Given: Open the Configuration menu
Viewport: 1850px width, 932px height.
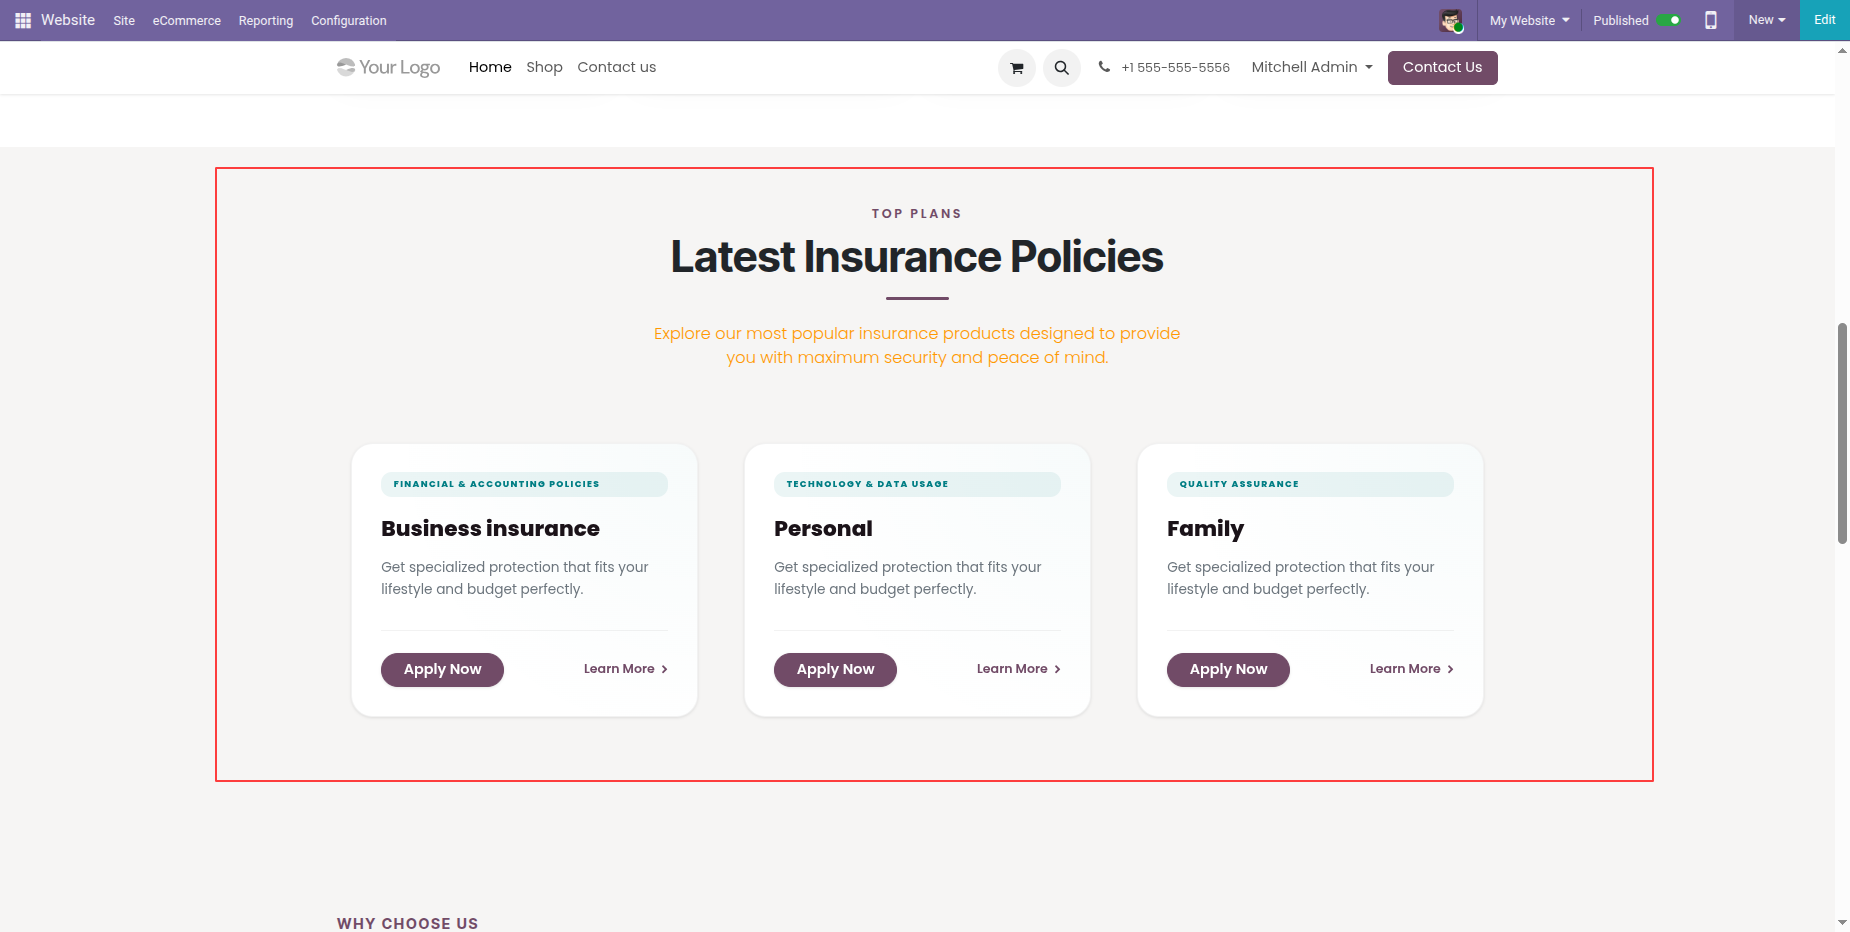Looking at the screenshot, I should (x=349, y=20).
